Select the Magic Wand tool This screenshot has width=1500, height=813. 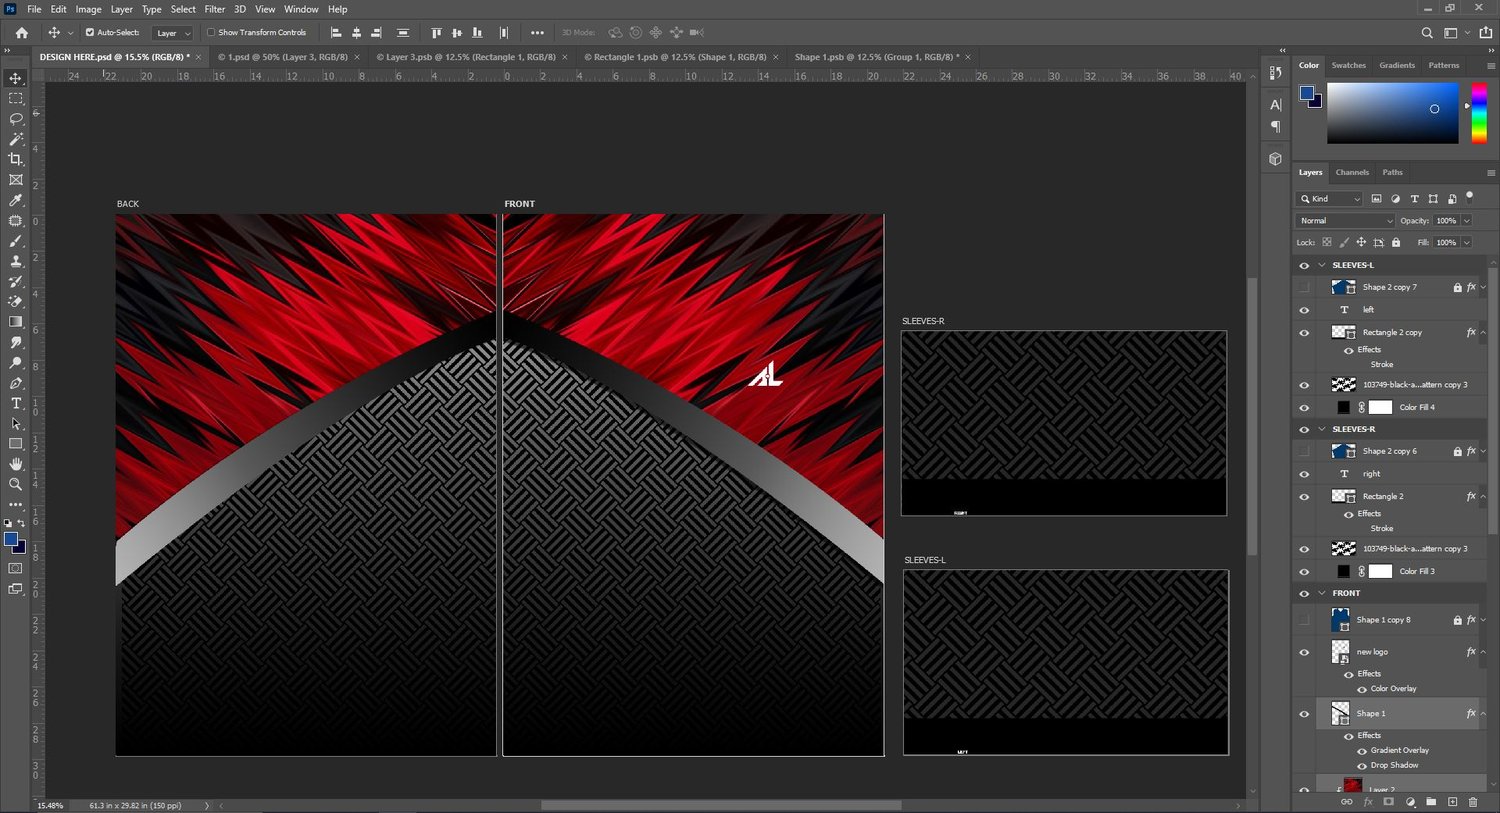pyautogui.click(x=16, y=139)
